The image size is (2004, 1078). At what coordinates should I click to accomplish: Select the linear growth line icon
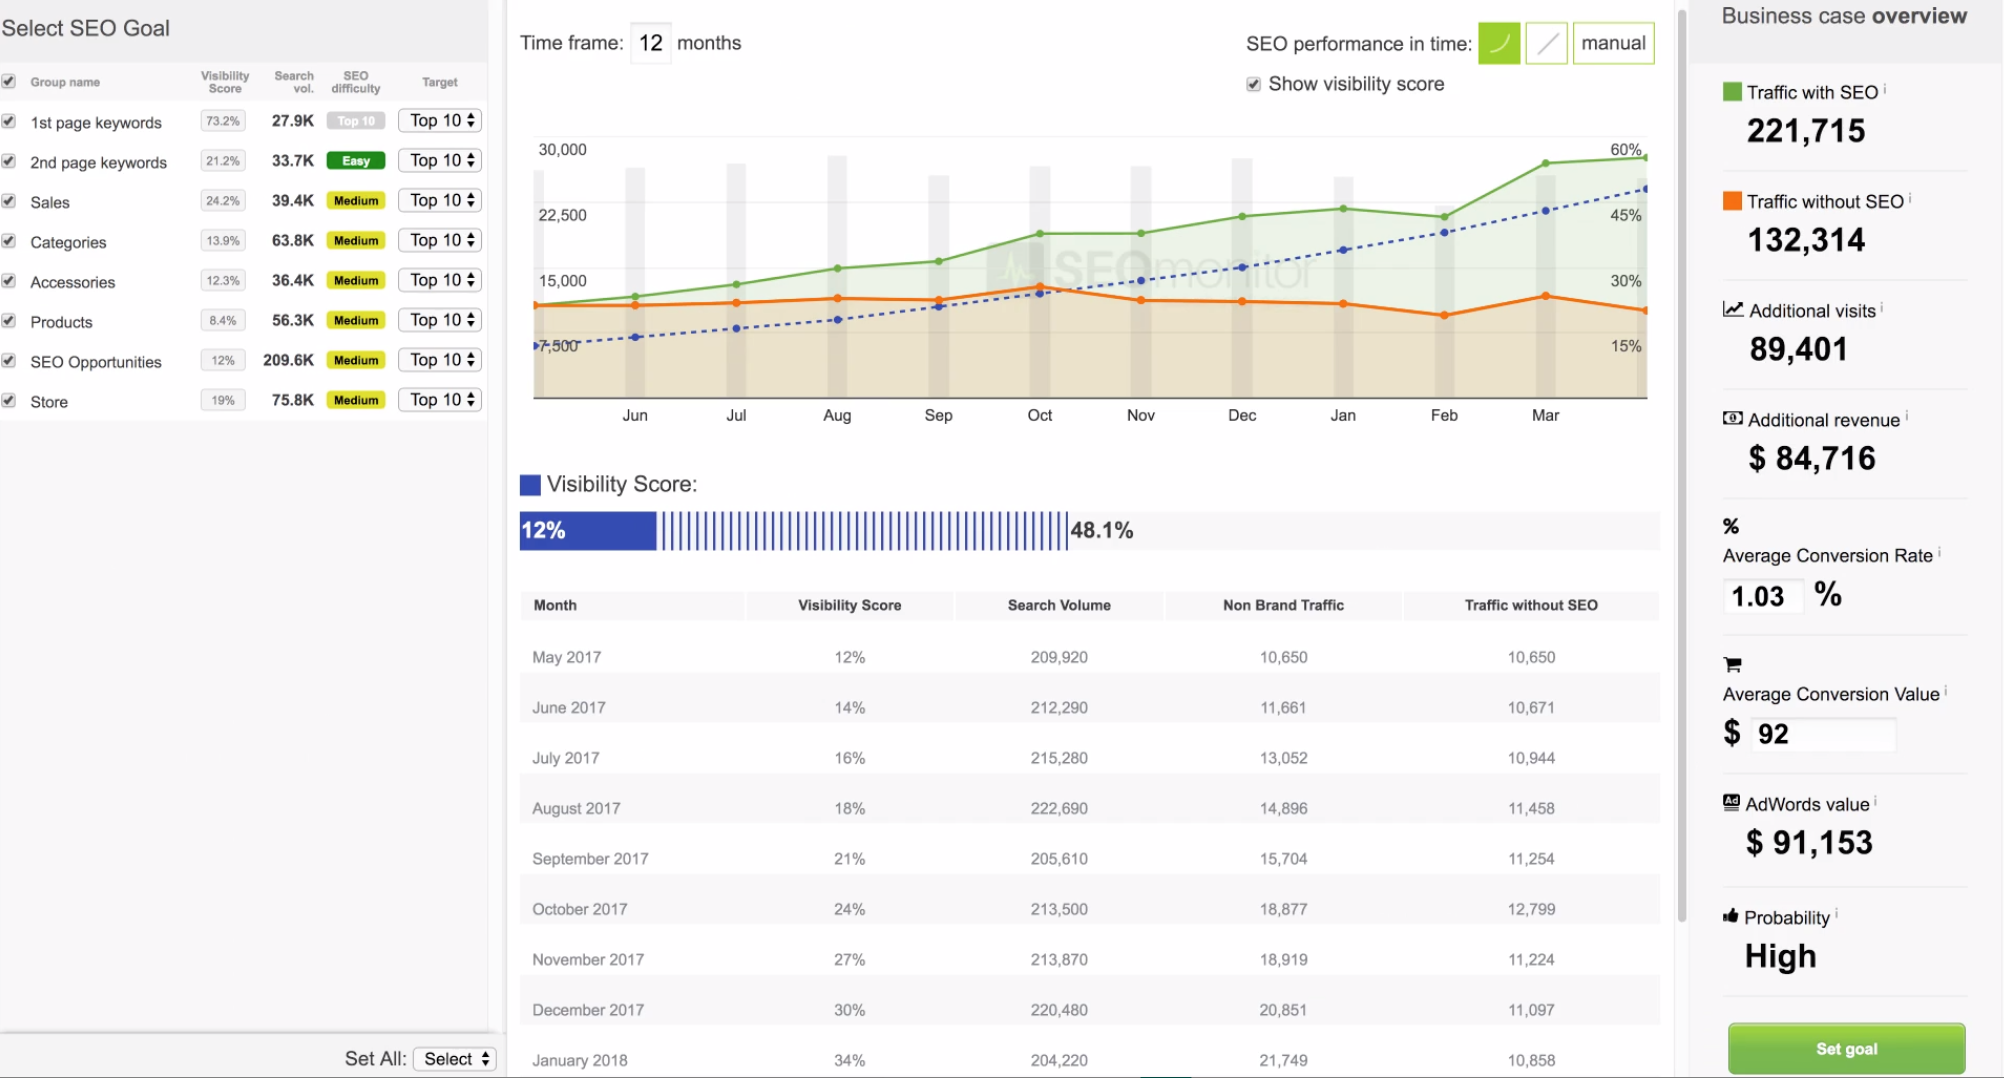point(1546,43)
